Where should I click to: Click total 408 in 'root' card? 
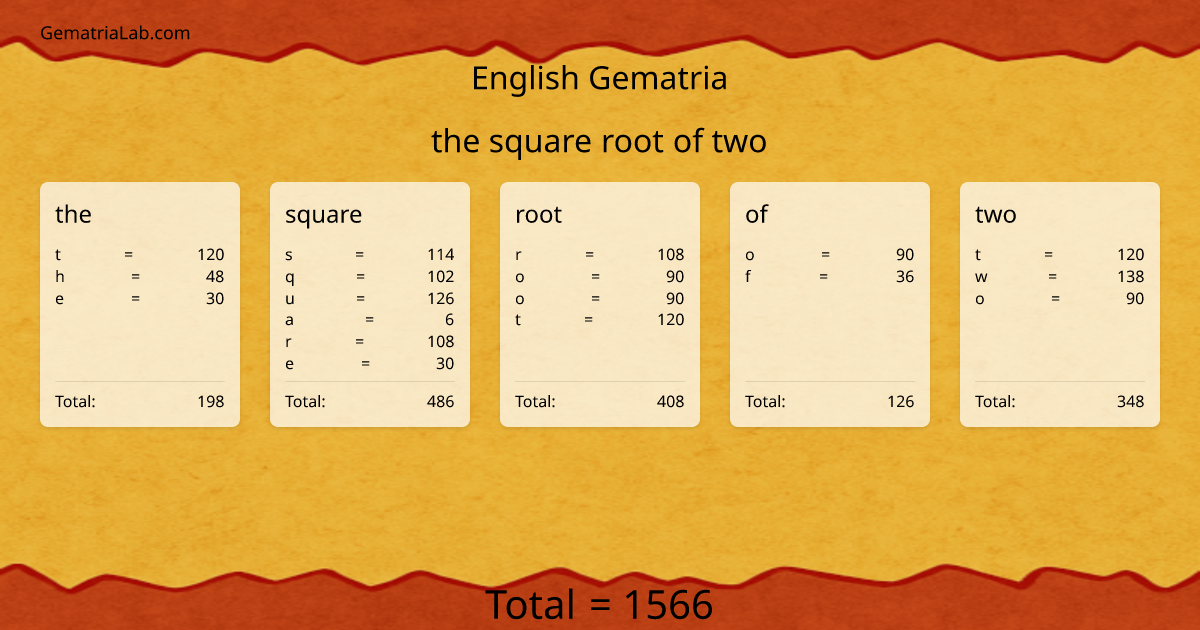(x=671, y=402)
